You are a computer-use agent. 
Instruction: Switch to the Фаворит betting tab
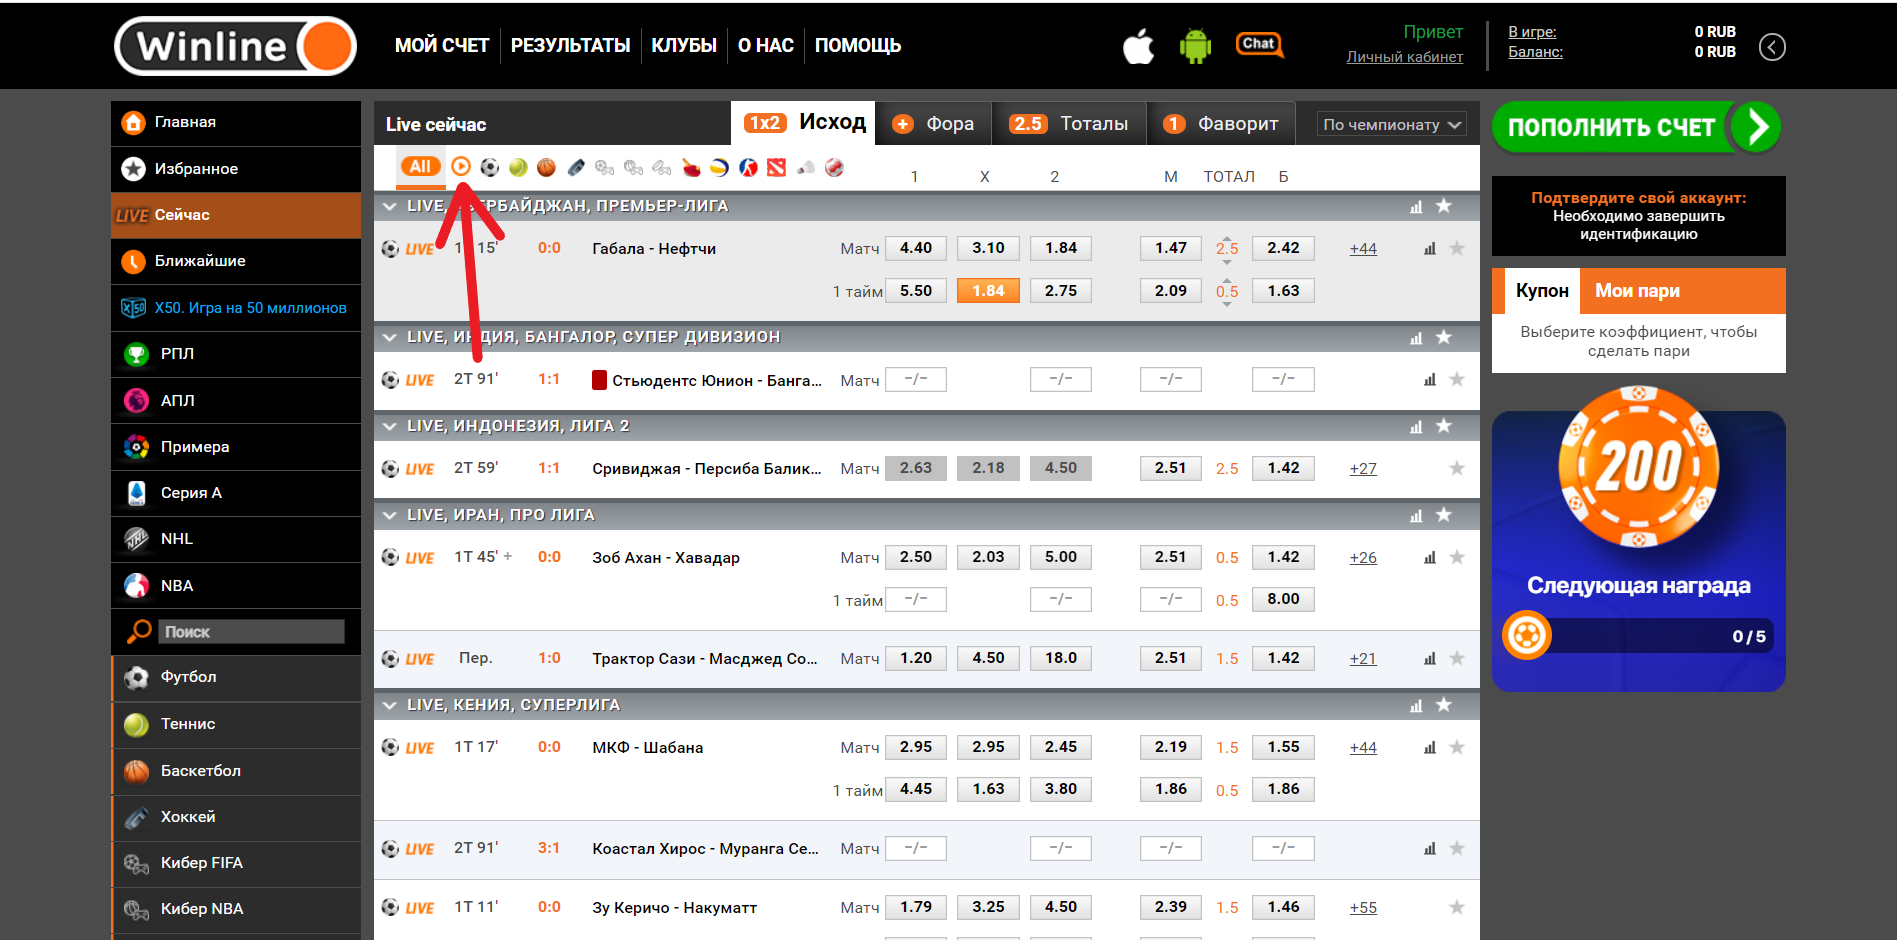pyautogui.click(x=1221, y=124)
